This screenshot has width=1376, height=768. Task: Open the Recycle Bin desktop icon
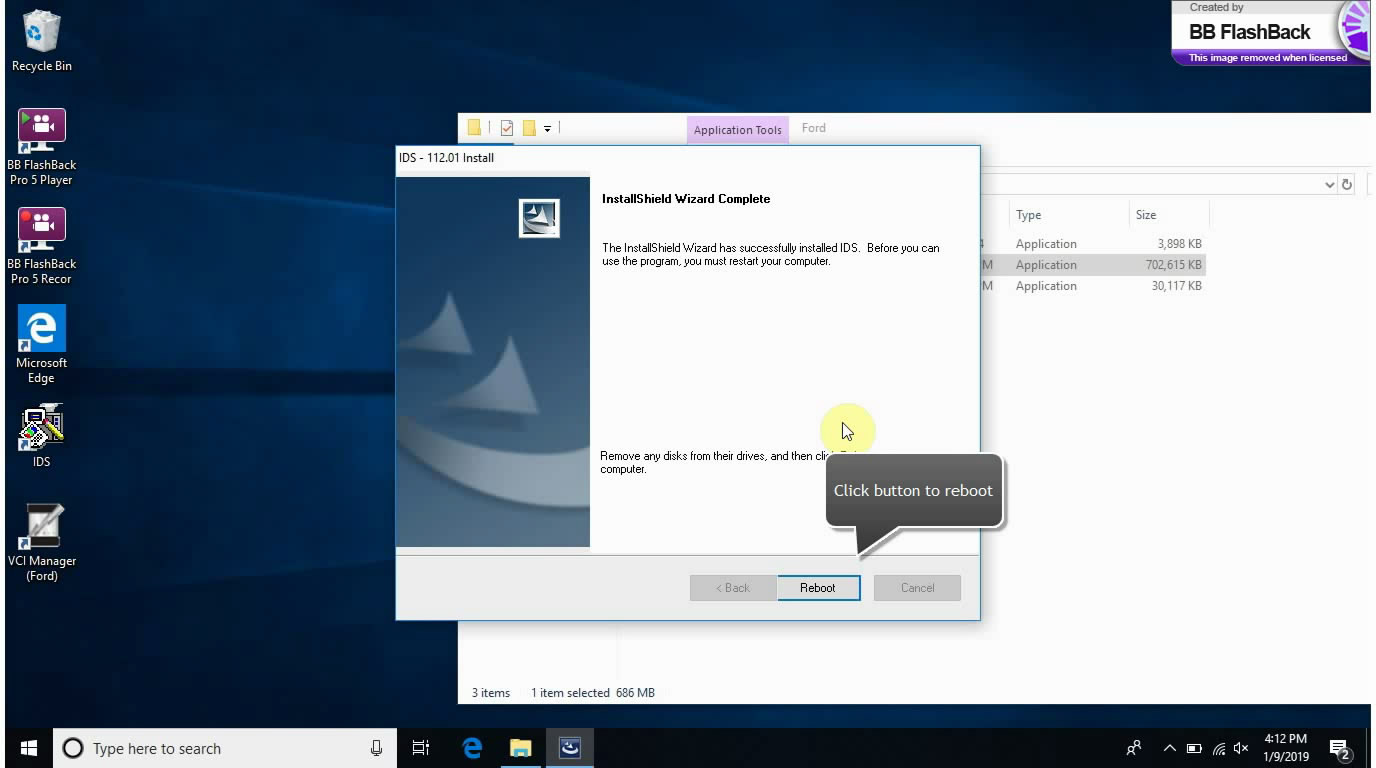point(41,42)
